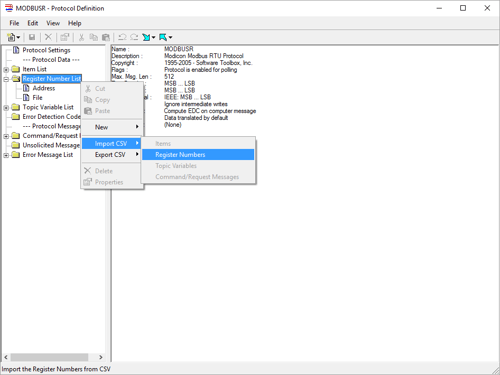Select the Item List folder
Image resolution: width=500 pixels, height=375 pixels.
[34, 69]
